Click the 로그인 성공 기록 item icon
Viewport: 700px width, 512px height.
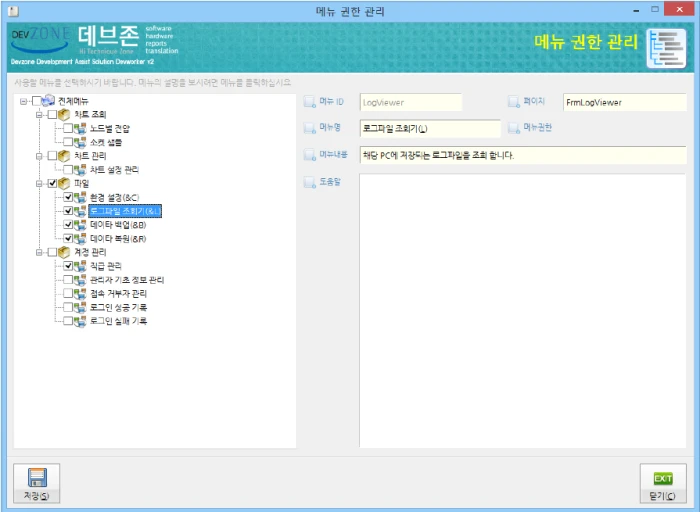[80, 307]
